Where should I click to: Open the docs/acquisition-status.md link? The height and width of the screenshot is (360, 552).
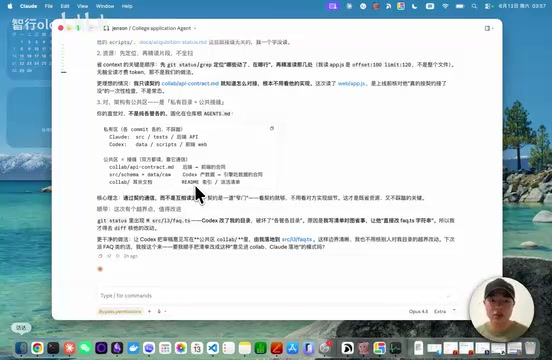click(x=173, y=42)
